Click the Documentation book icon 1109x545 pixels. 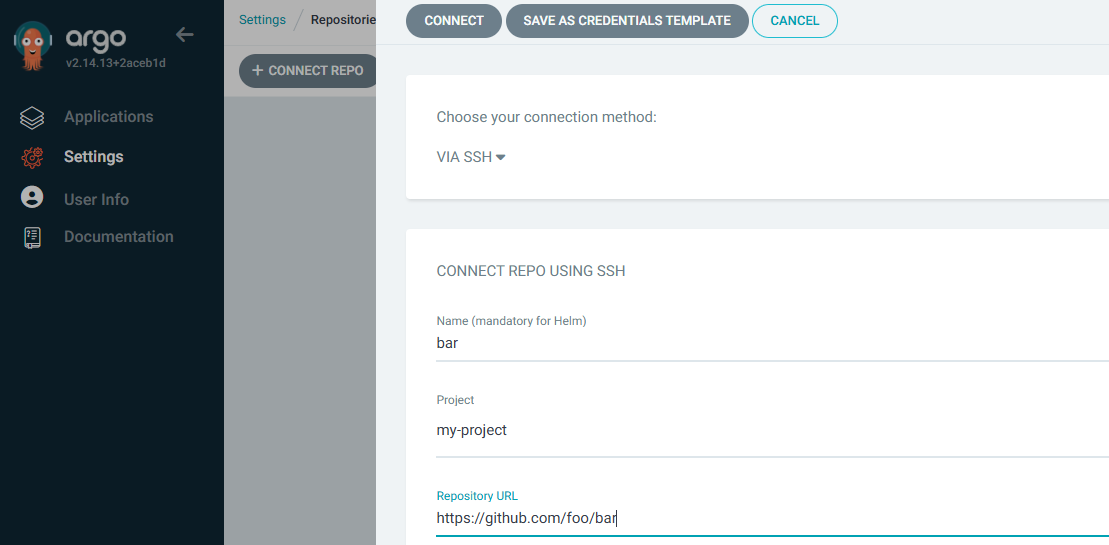(x=32, y=238)
